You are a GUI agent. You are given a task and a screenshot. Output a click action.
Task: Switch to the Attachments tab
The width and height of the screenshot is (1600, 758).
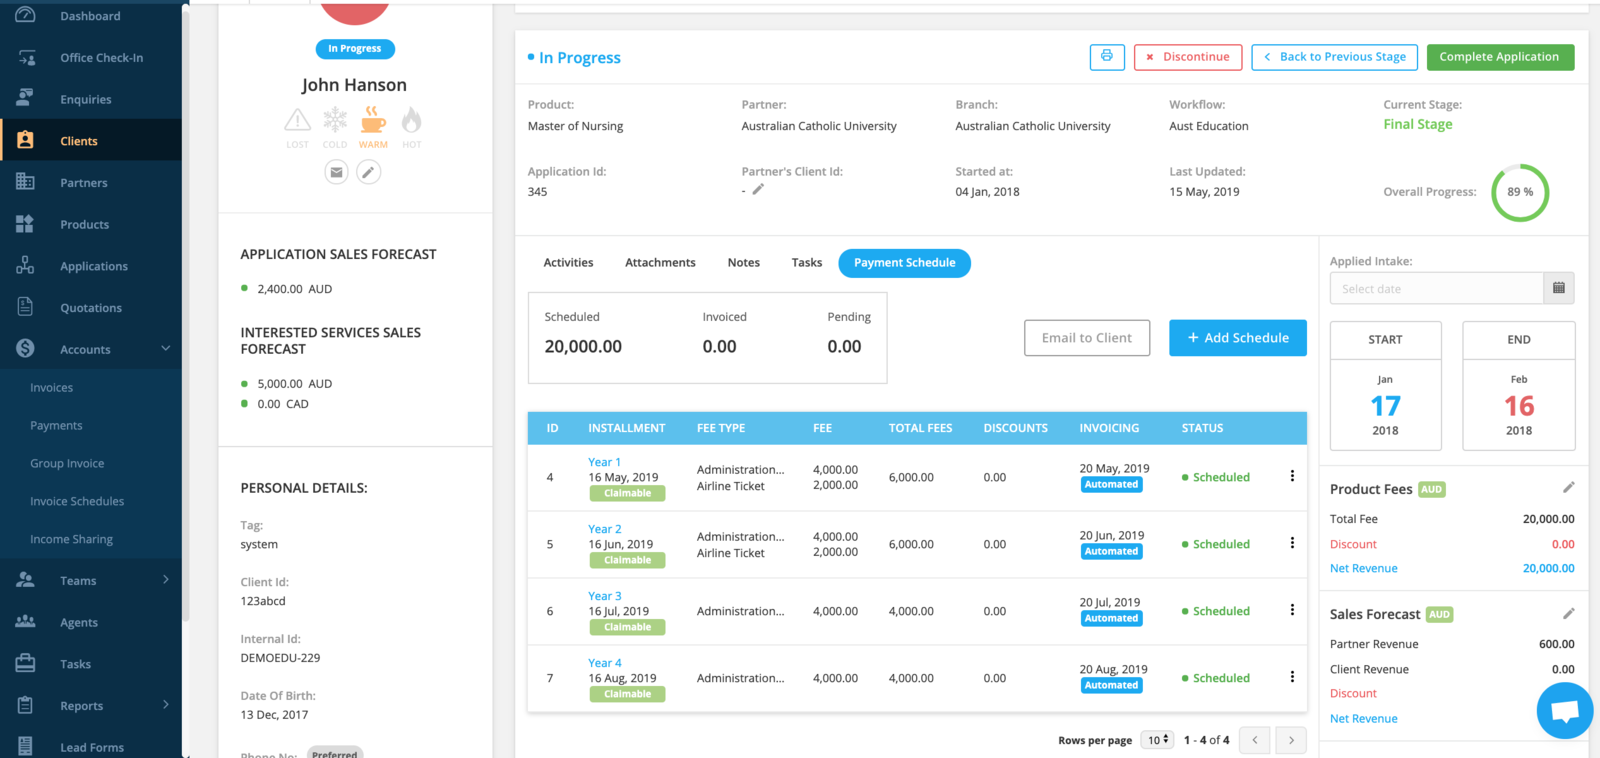(660, 263)
